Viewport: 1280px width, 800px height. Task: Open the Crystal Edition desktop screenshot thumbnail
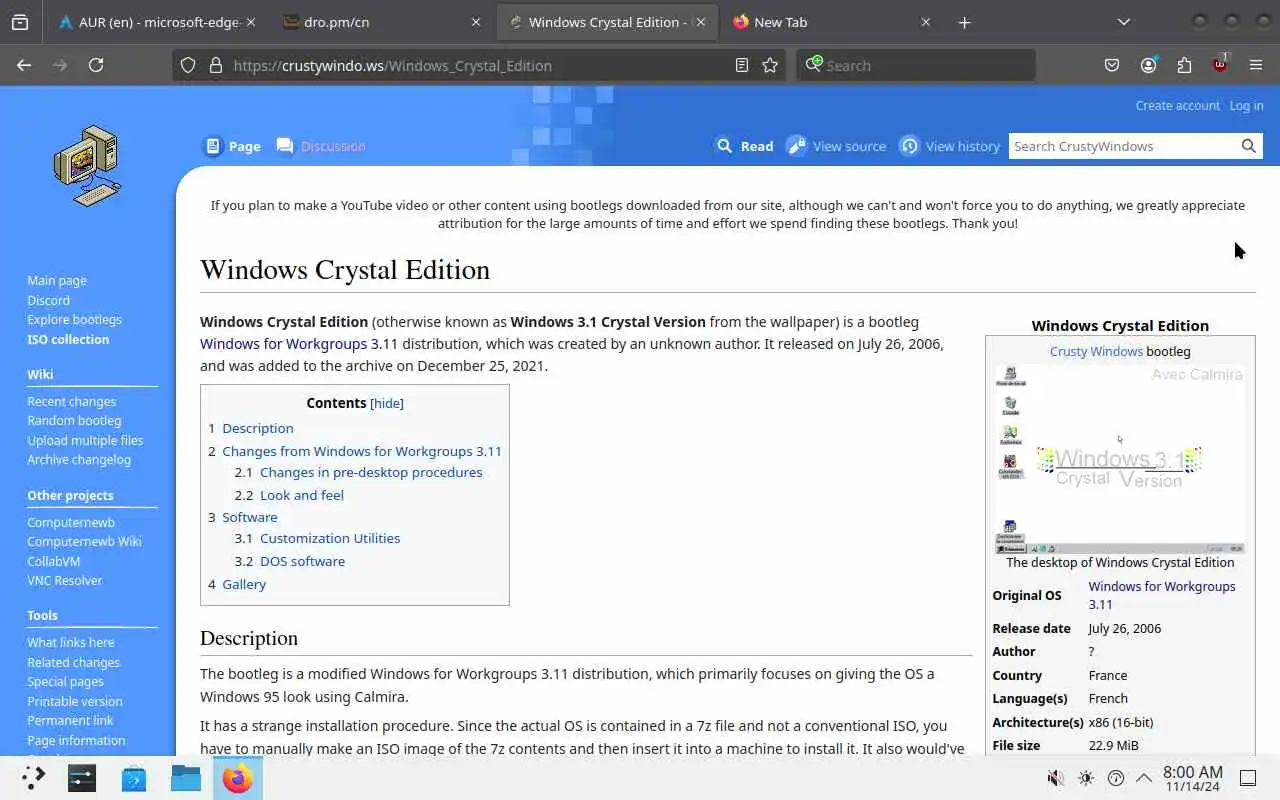[x=1120, y=458]
